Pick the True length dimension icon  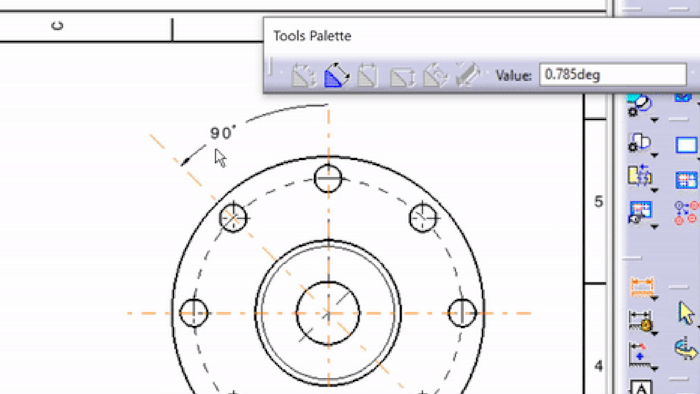pyautogui.click(x=467, y=75)
